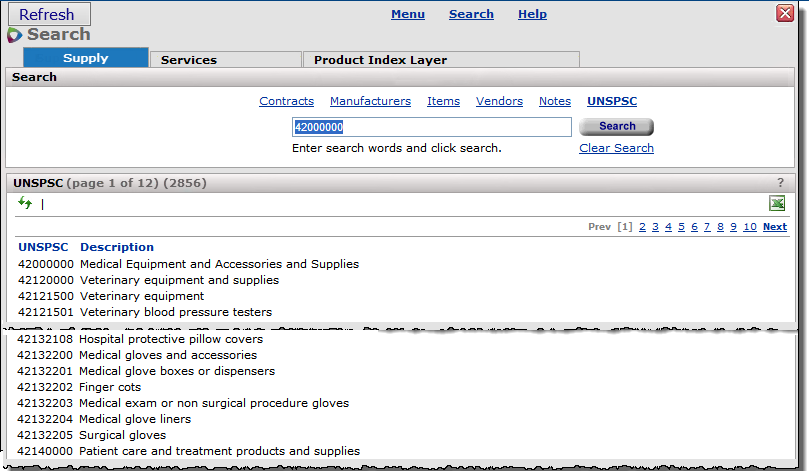Open the Menu link at top
The image size is (809, 471).
407,14
